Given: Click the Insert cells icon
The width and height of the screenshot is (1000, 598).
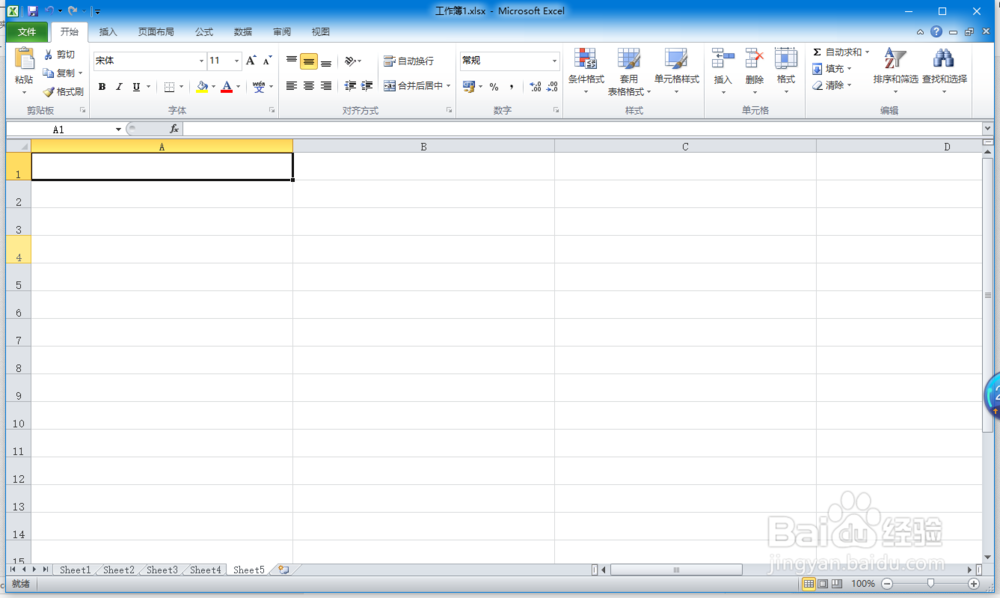Looking at the screenshot, I should click(723, 59).
